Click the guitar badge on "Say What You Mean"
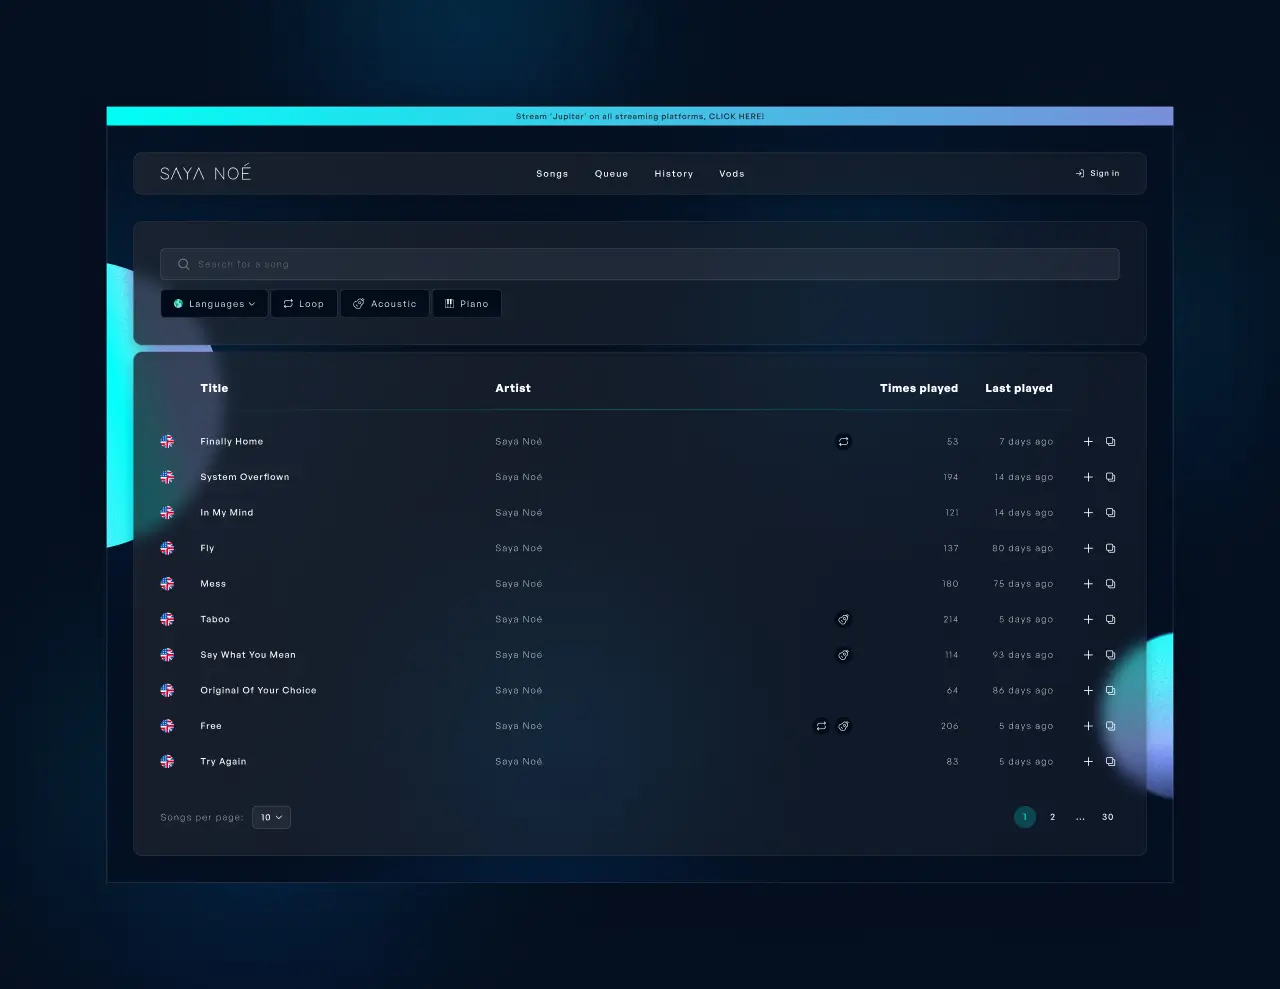This screenshot has height=989, width=1280. point(843,655)
